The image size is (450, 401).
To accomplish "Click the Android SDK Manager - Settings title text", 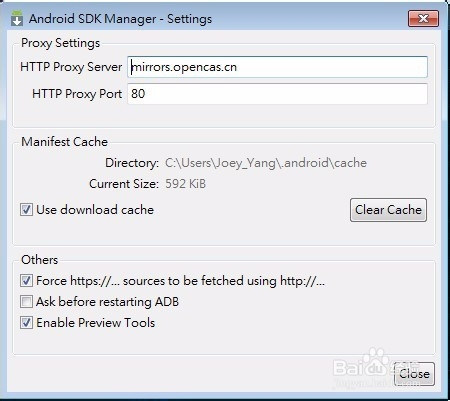I will (120, 19).
